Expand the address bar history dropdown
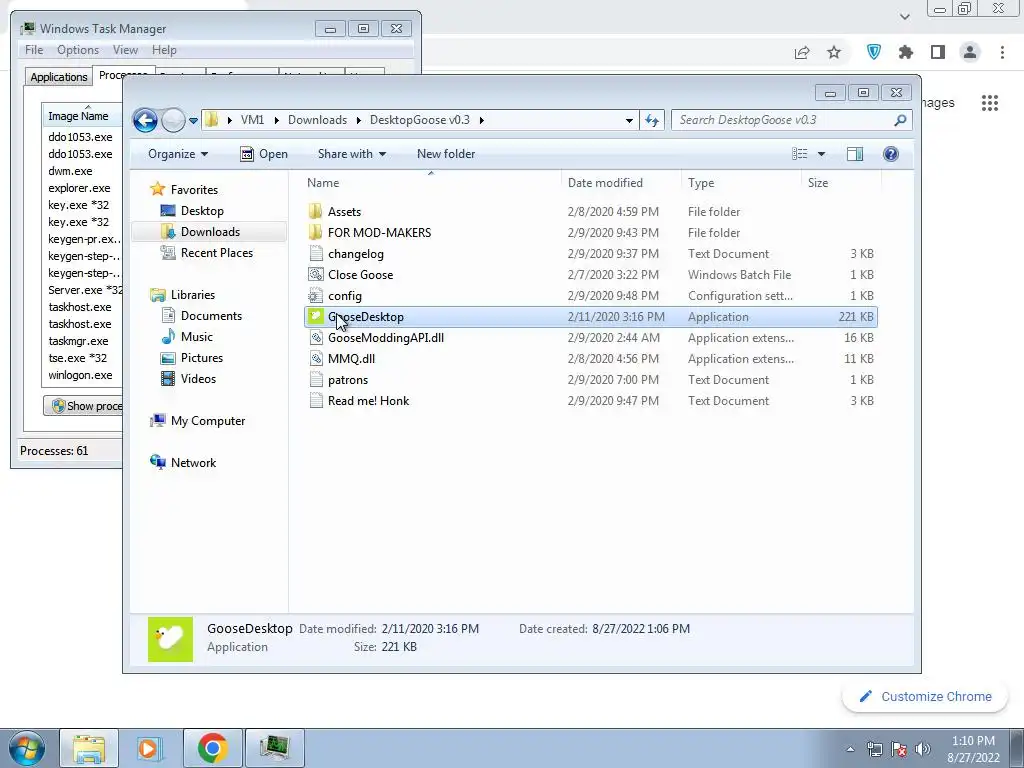This screenshot has height=768, width=1024. [629, 120]
